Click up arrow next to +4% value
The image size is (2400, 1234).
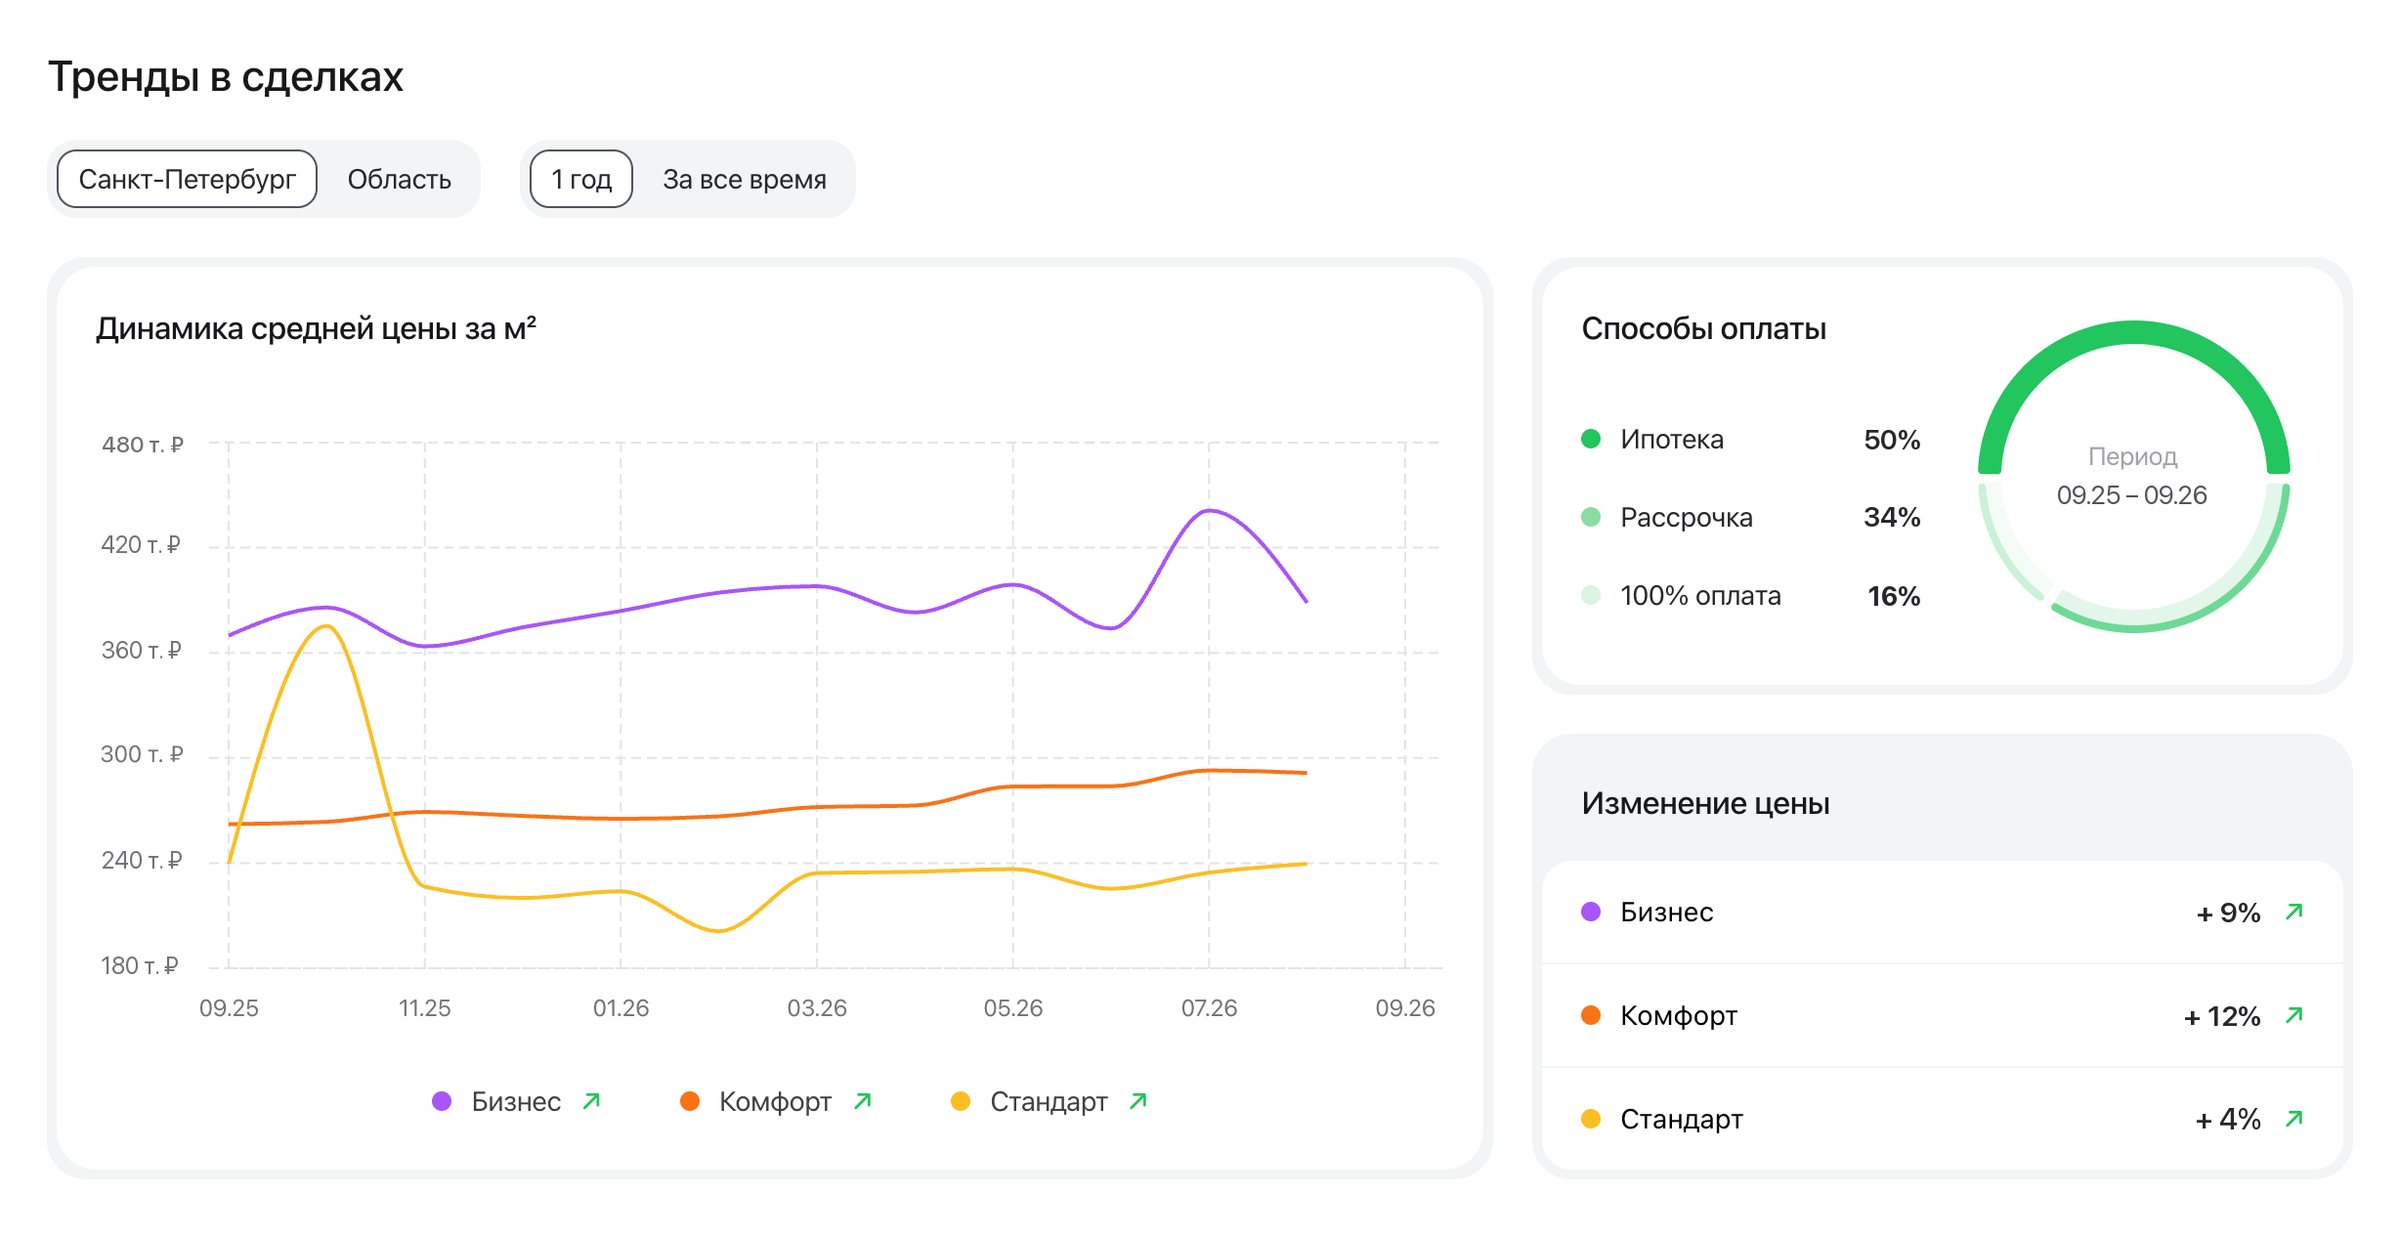(2294, 1119)
